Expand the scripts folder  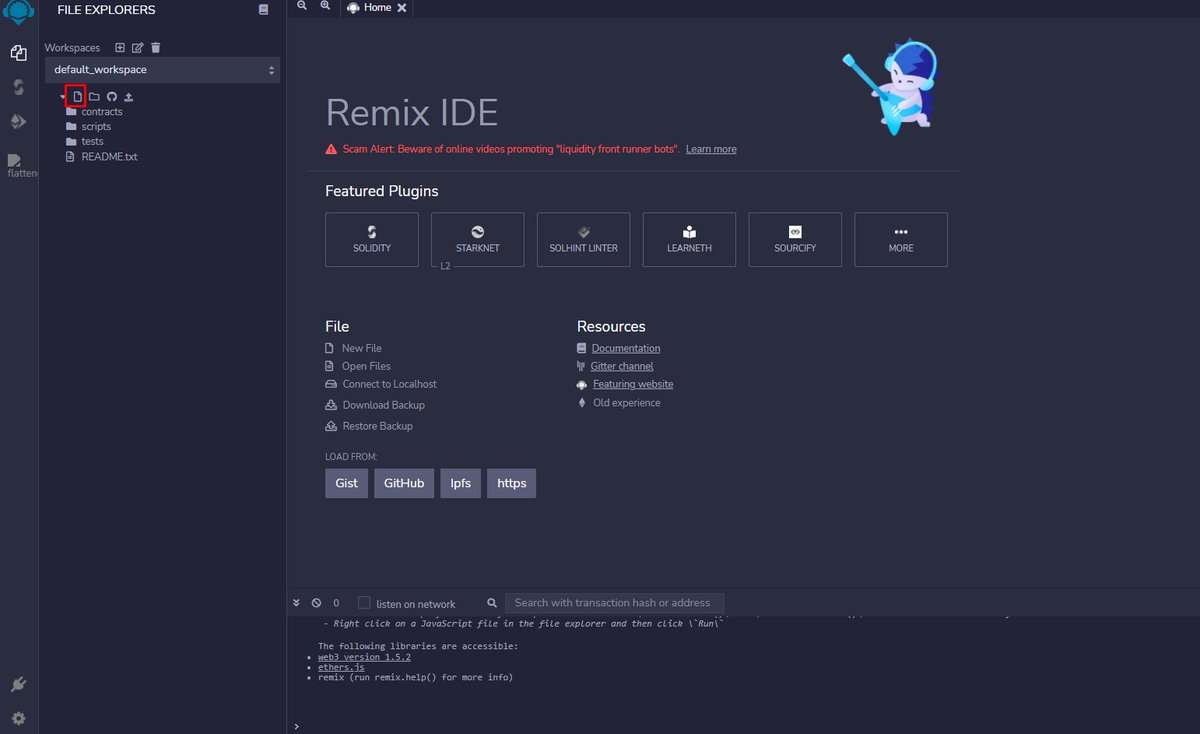click(96, 127)
